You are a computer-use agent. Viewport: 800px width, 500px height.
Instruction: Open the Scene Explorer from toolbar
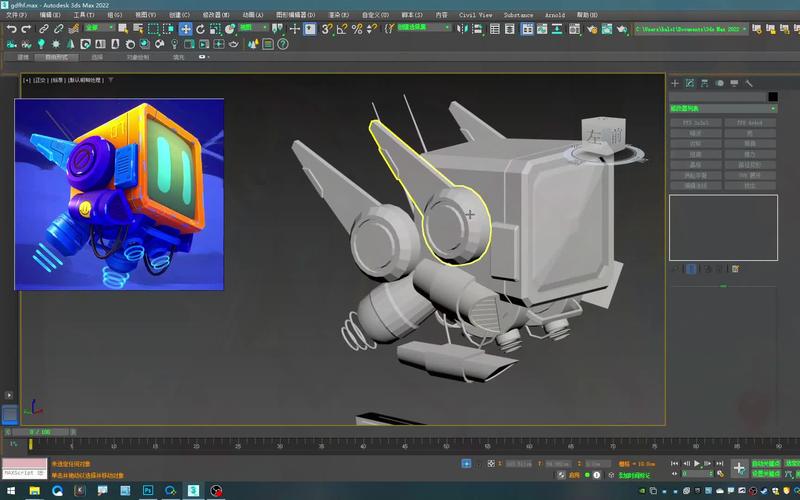[x=494, y=29]
